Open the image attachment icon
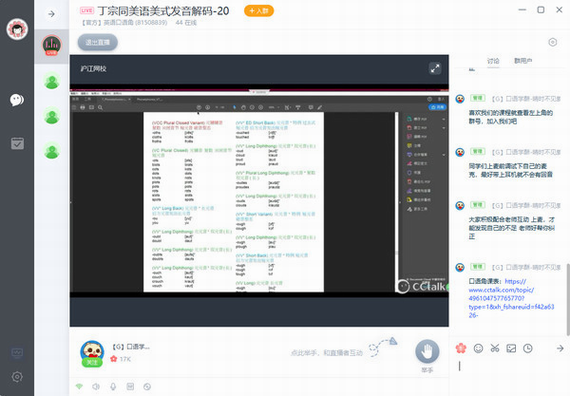 pos(511,348)
